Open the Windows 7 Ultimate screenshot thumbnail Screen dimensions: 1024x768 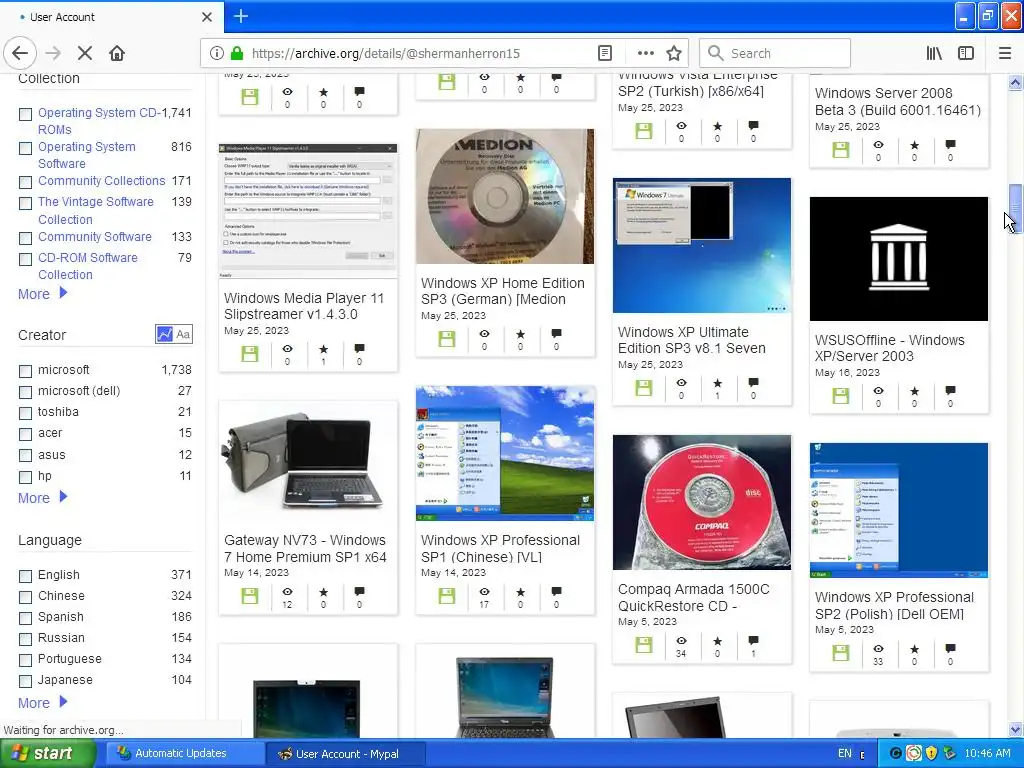[x=701, y=245]
